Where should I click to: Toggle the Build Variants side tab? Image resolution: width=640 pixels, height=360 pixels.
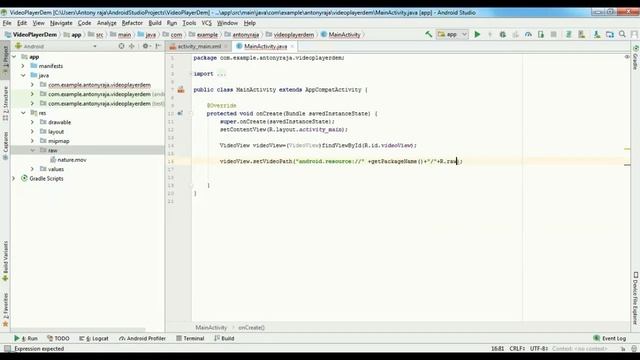[5, 261]
